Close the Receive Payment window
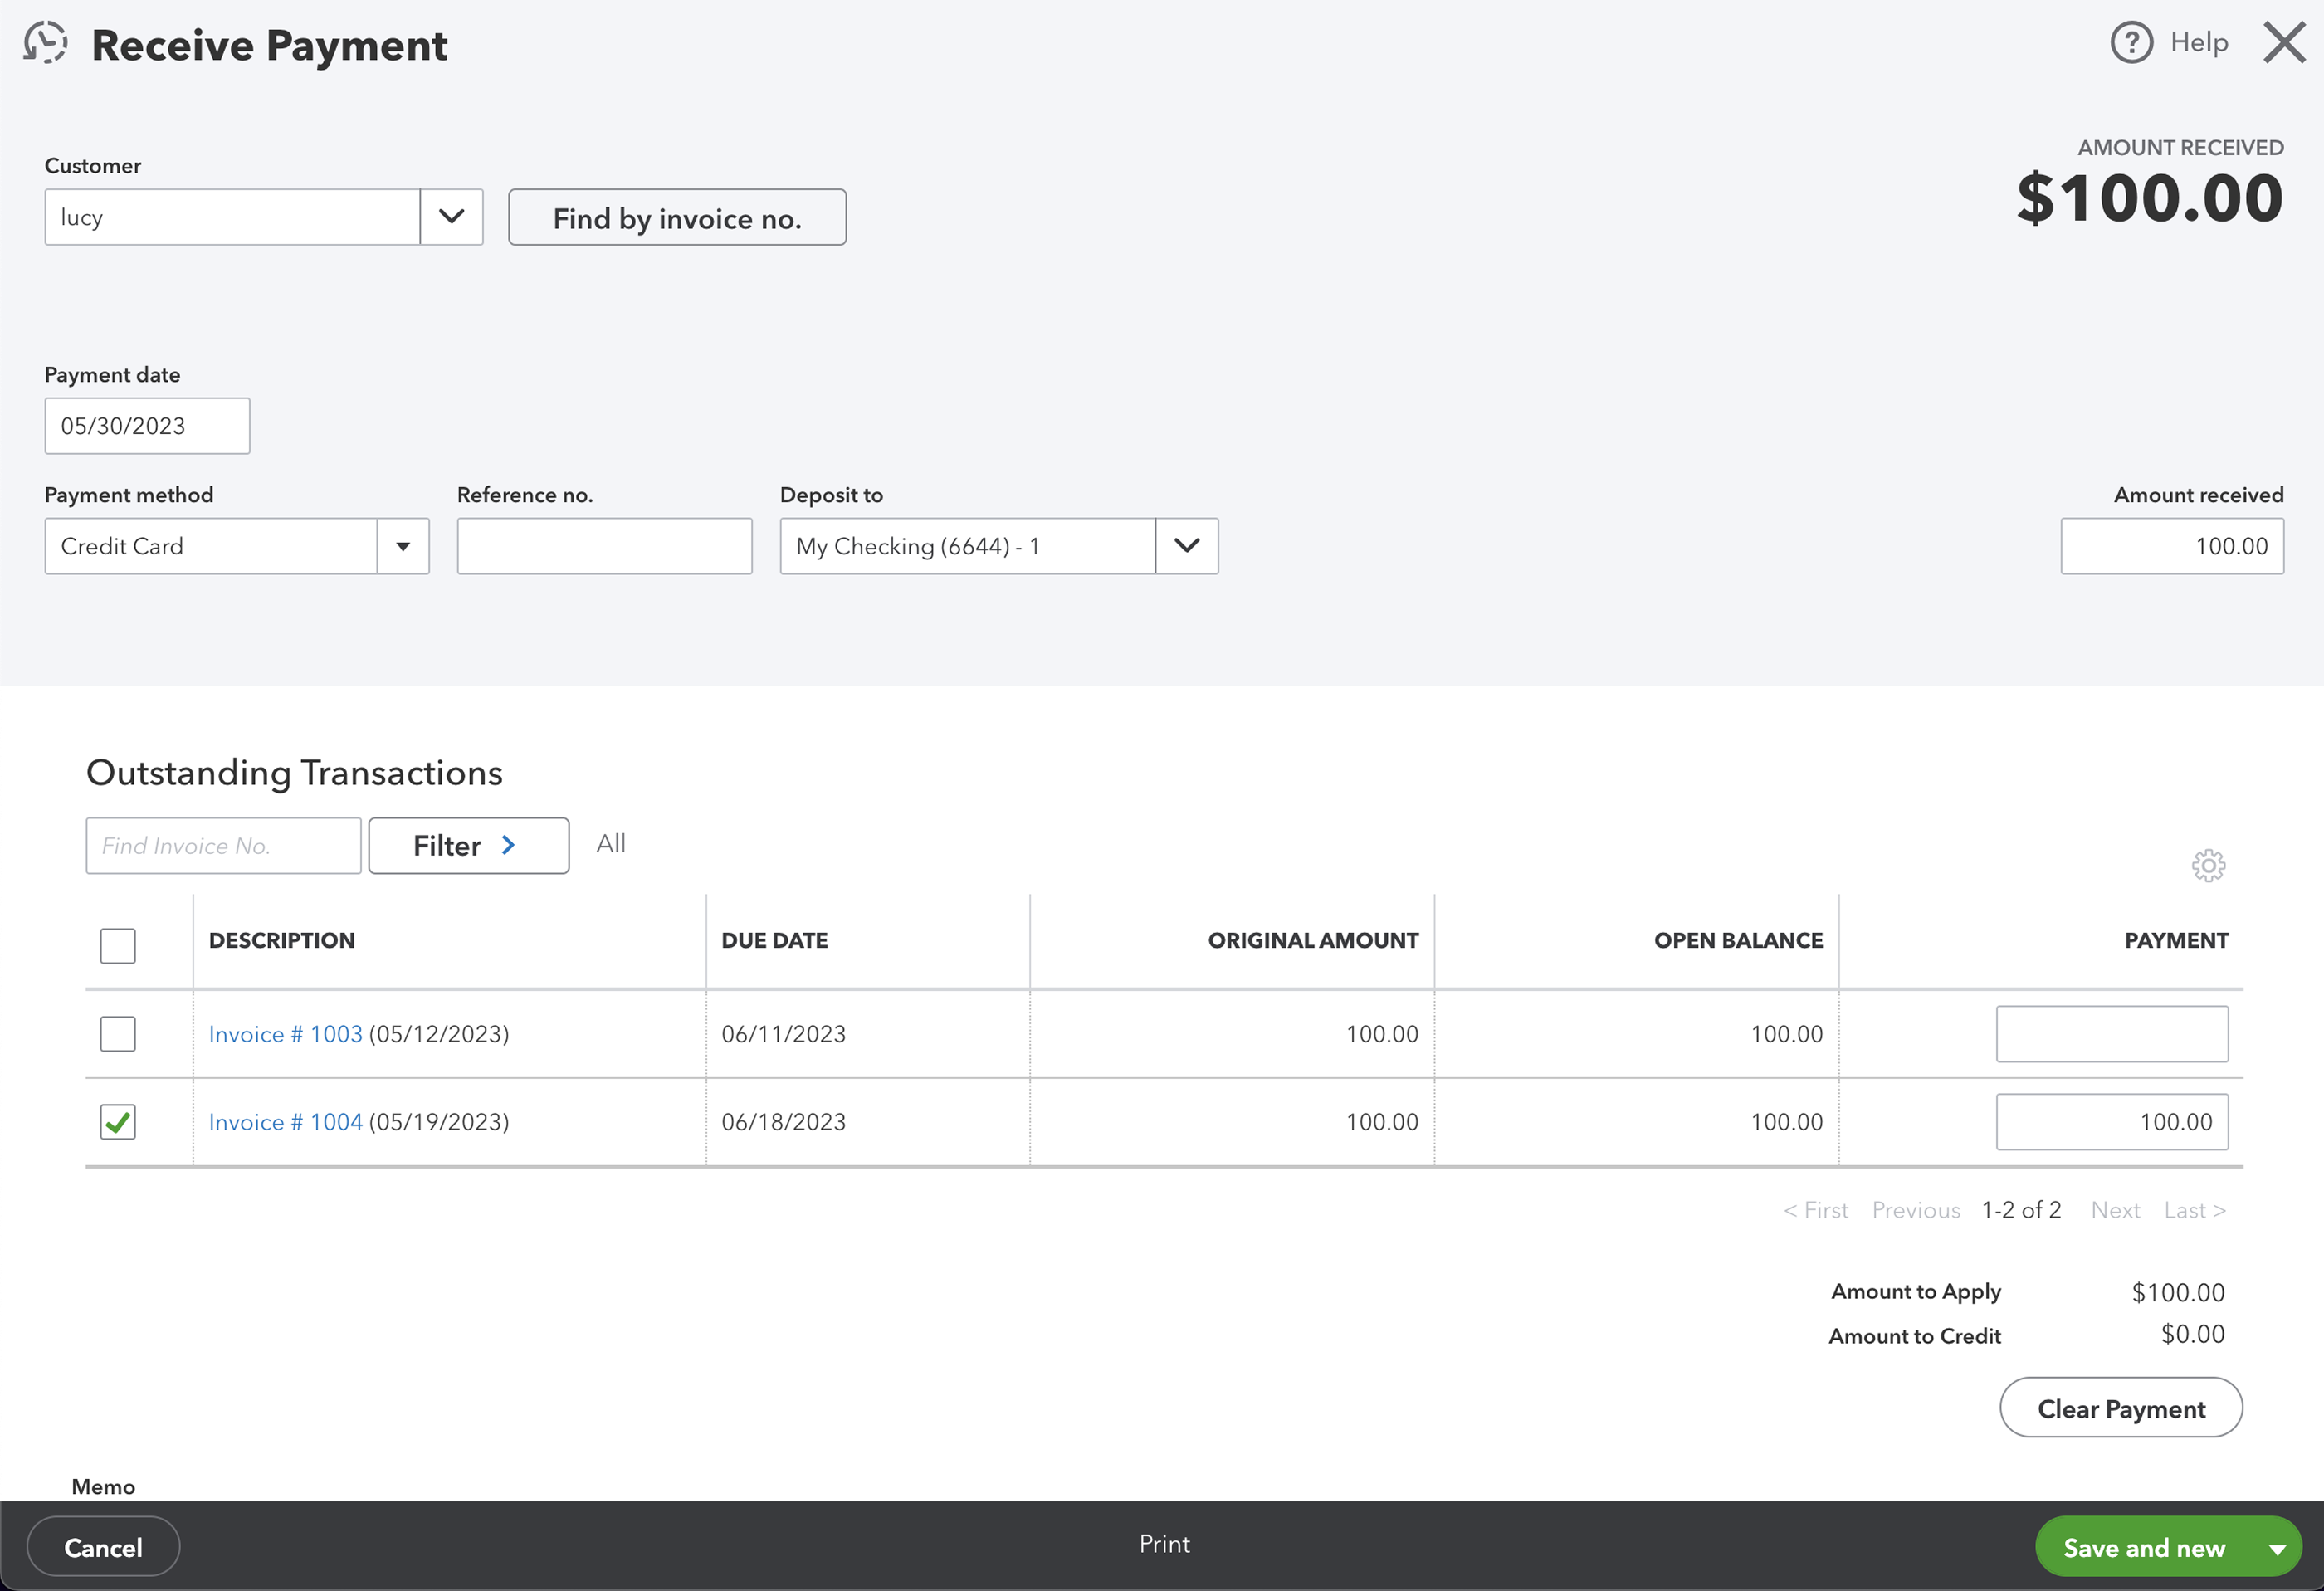This screenshot has height=1591, width=2324. tap(2284, 43)
